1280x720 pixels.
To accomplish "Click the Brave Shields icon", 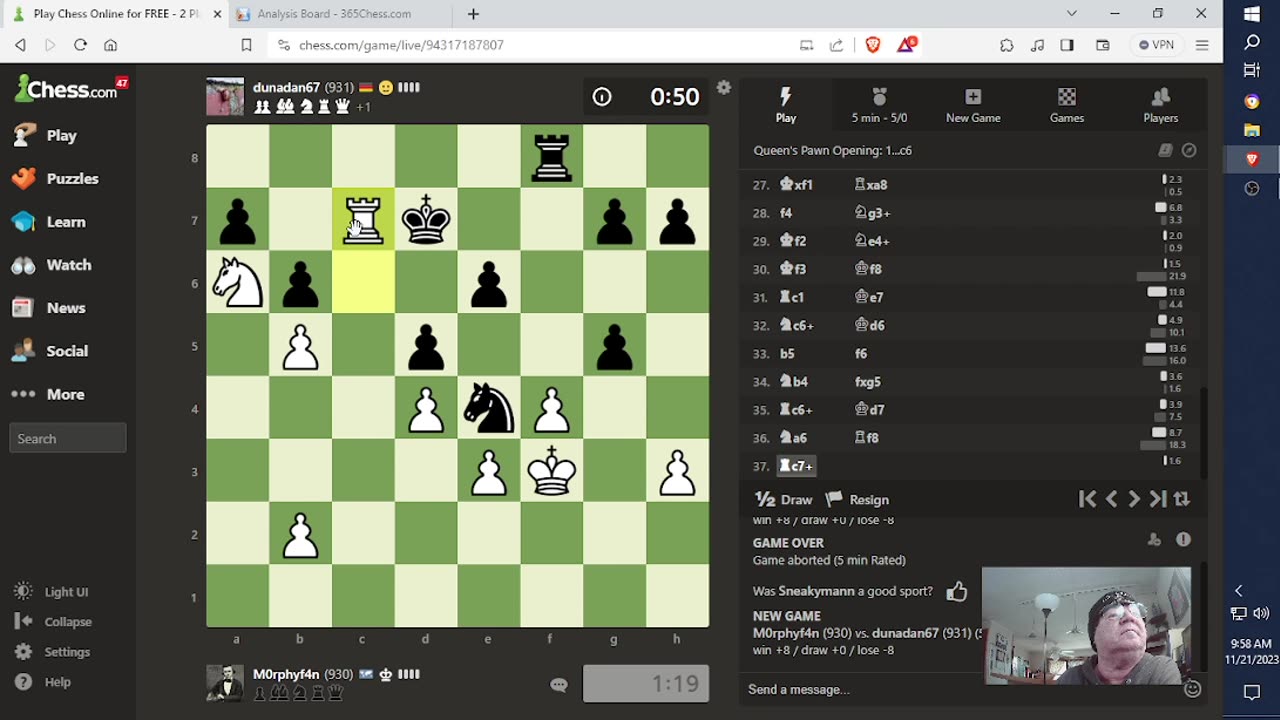I will [x=873, y=45].
